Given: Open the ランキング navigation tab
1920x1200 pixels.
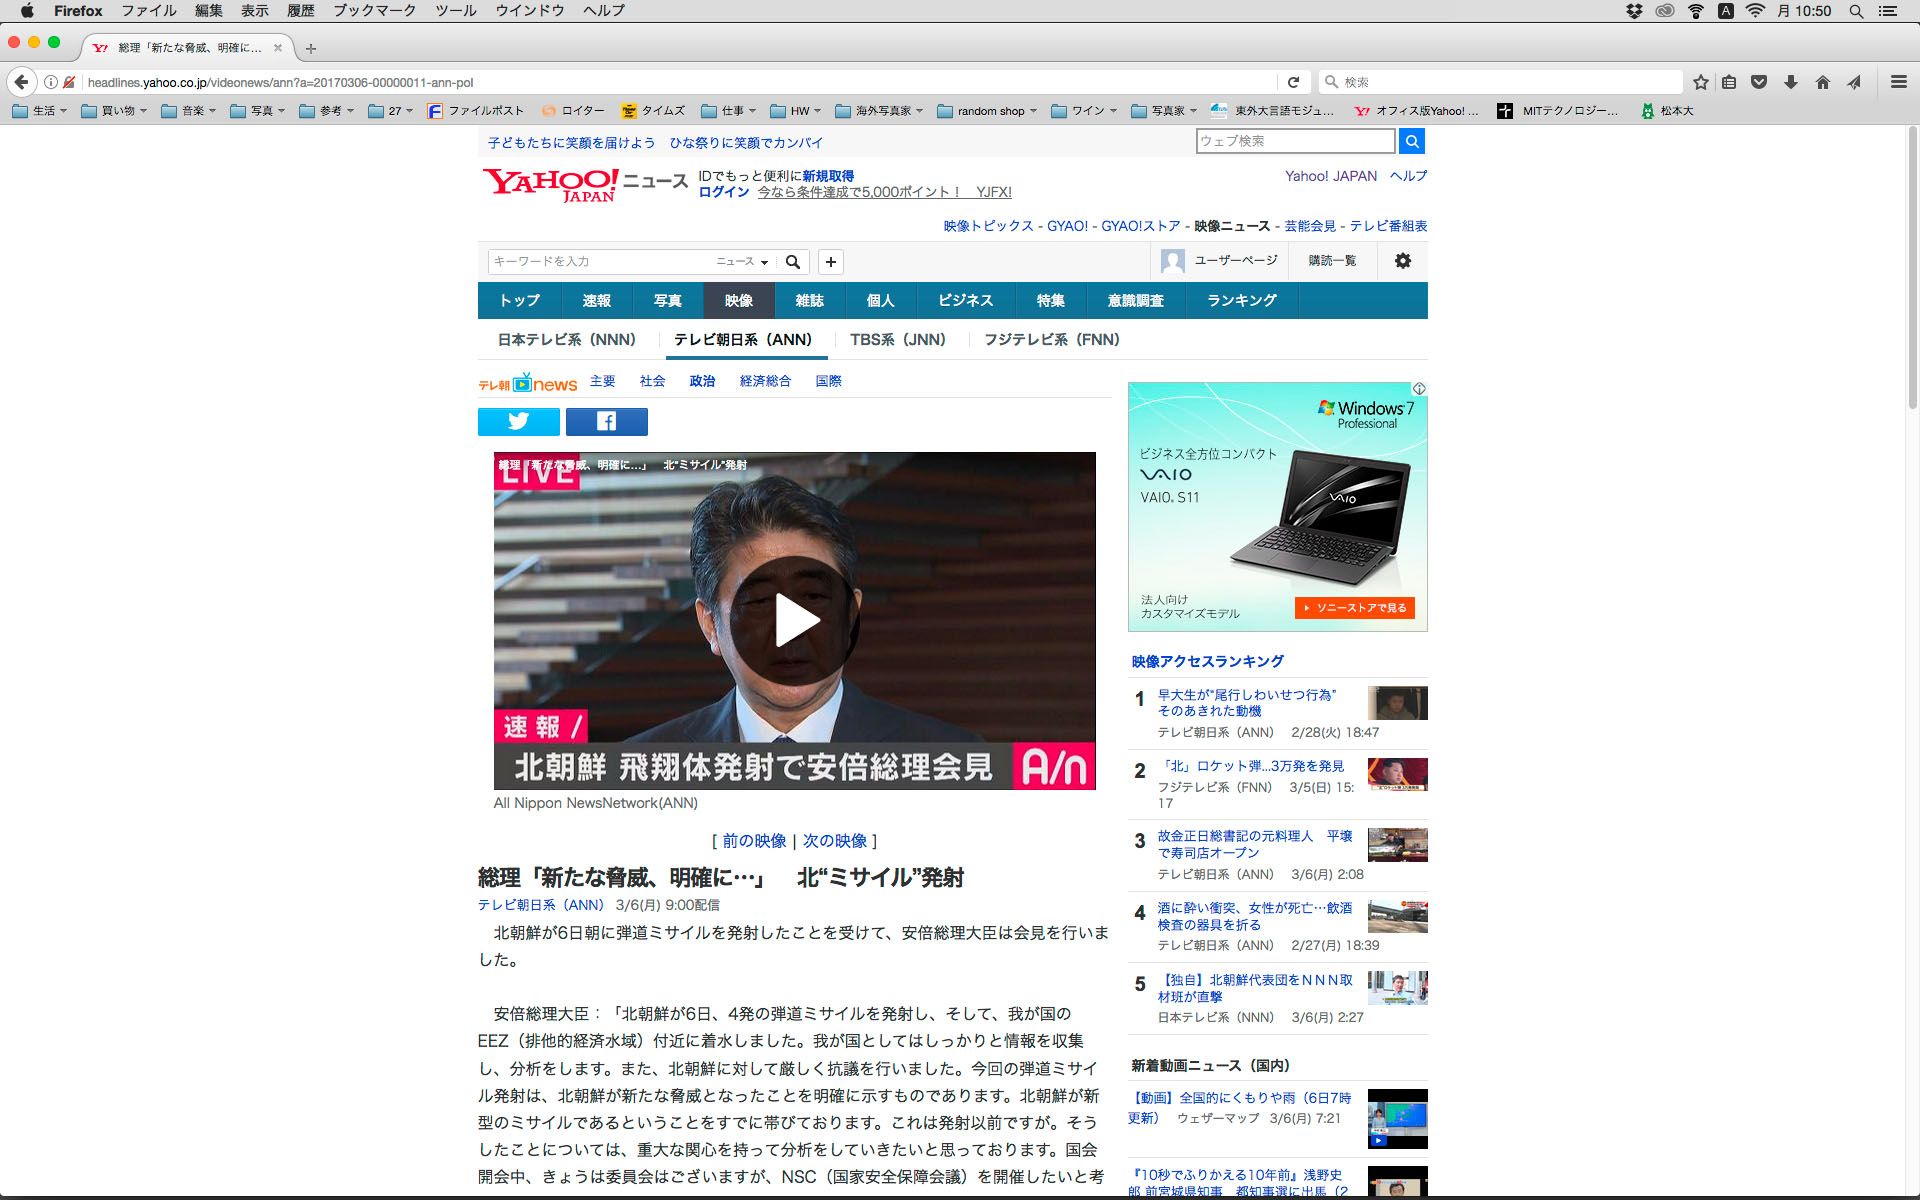Looking at the screenshot, I should pos(1241,300).
